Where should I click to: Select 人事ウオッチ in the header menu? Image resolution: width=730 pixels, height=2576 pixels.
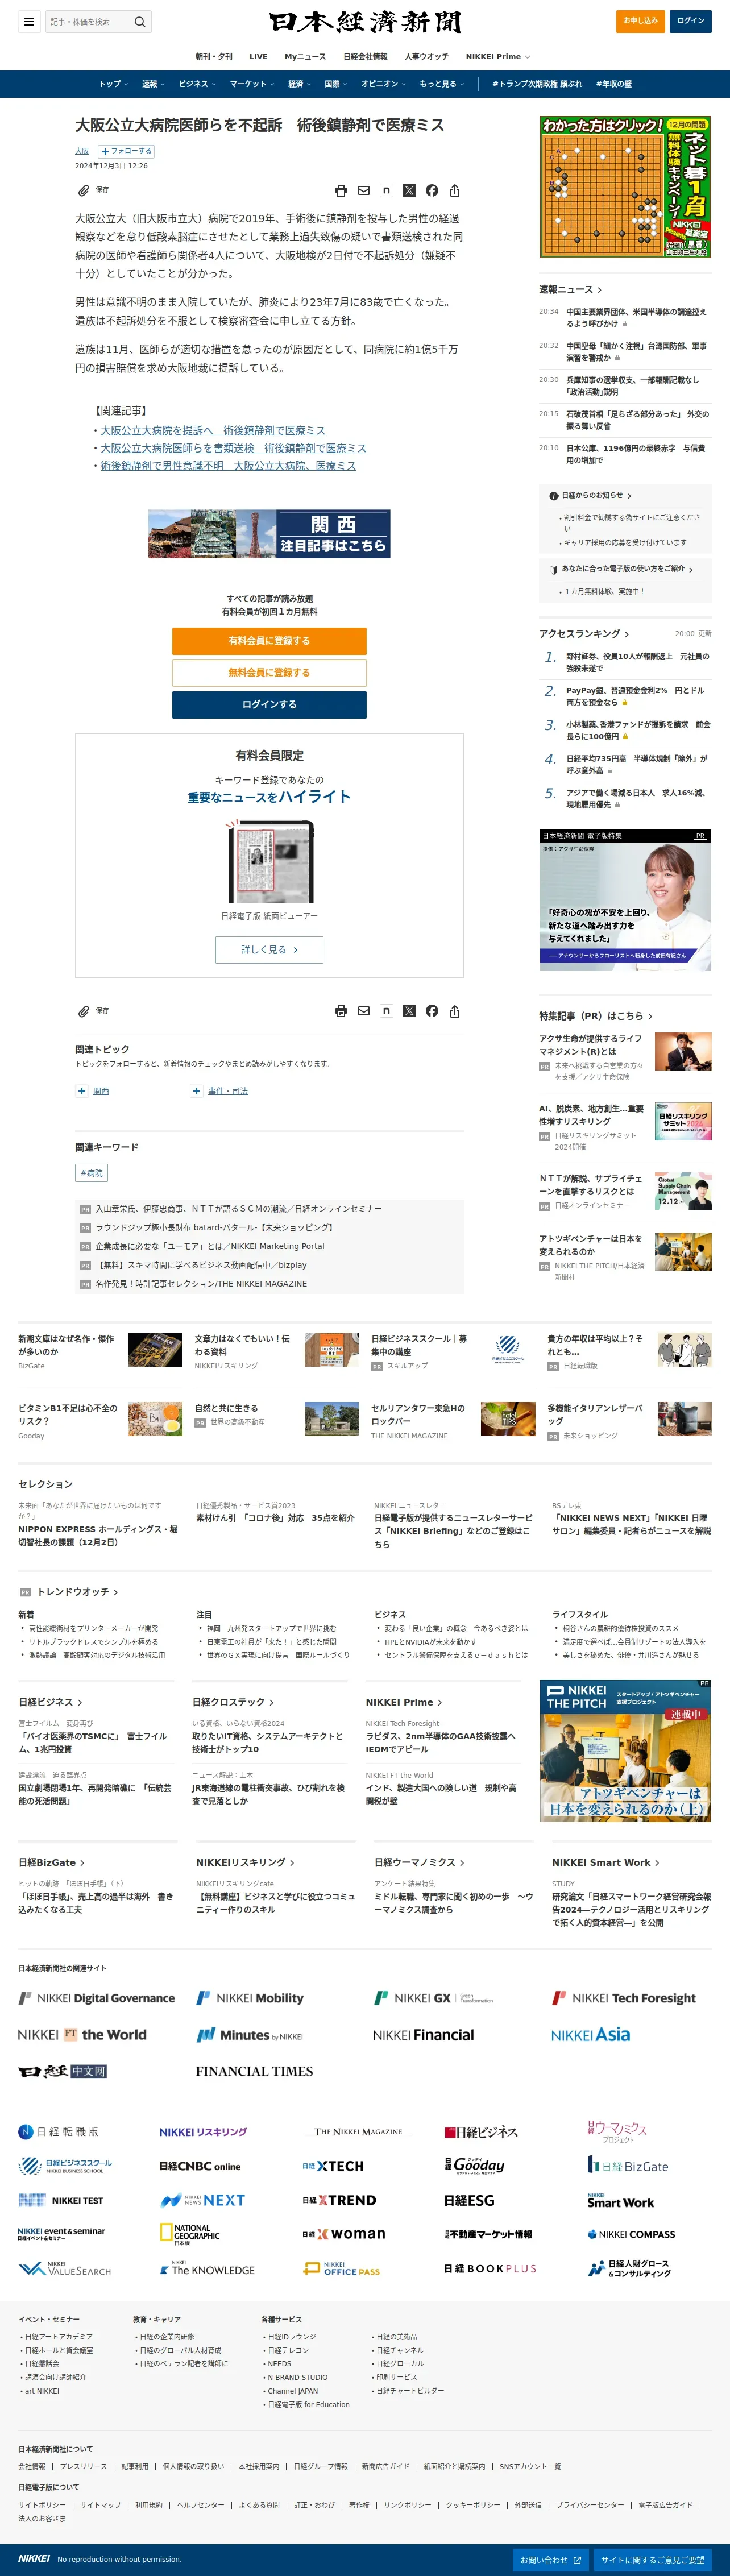click(x=427, y=57)
